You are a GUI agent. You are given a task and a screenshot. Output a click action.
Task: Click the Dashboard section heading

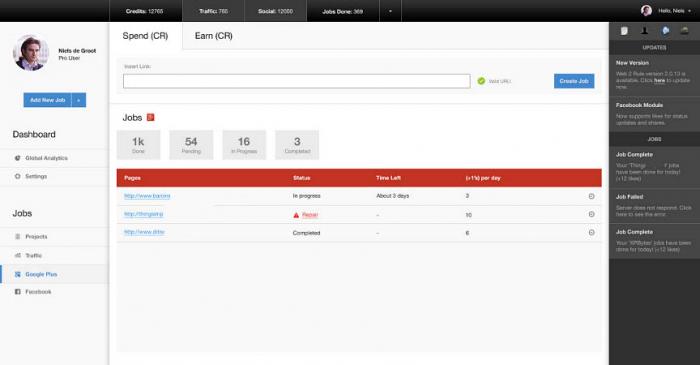[x=34, y=134]
